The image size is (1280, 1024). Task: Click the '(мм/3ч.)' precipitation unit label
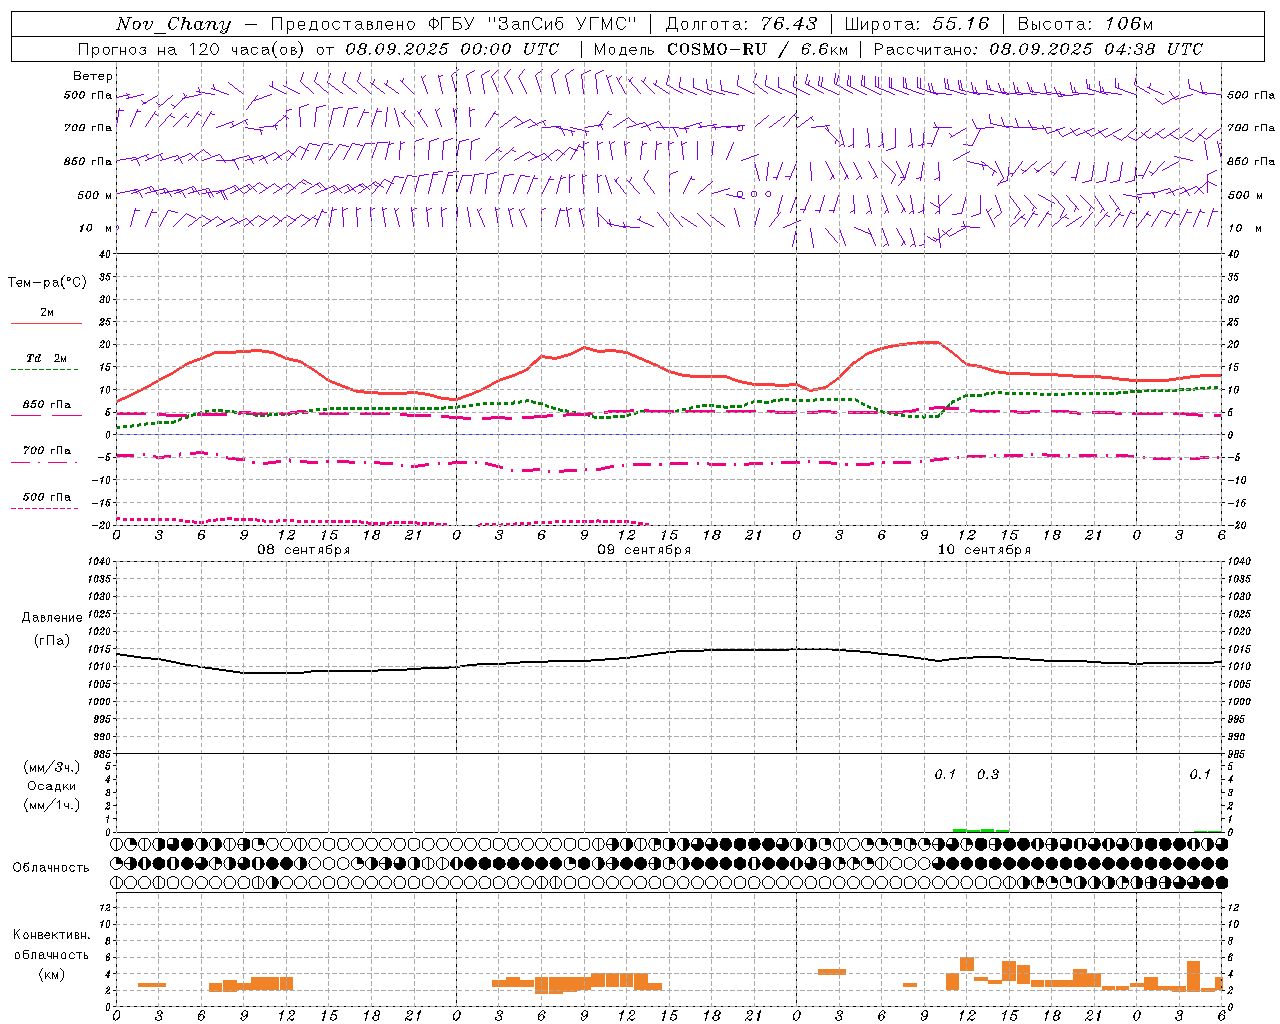(x=51, y=767)
